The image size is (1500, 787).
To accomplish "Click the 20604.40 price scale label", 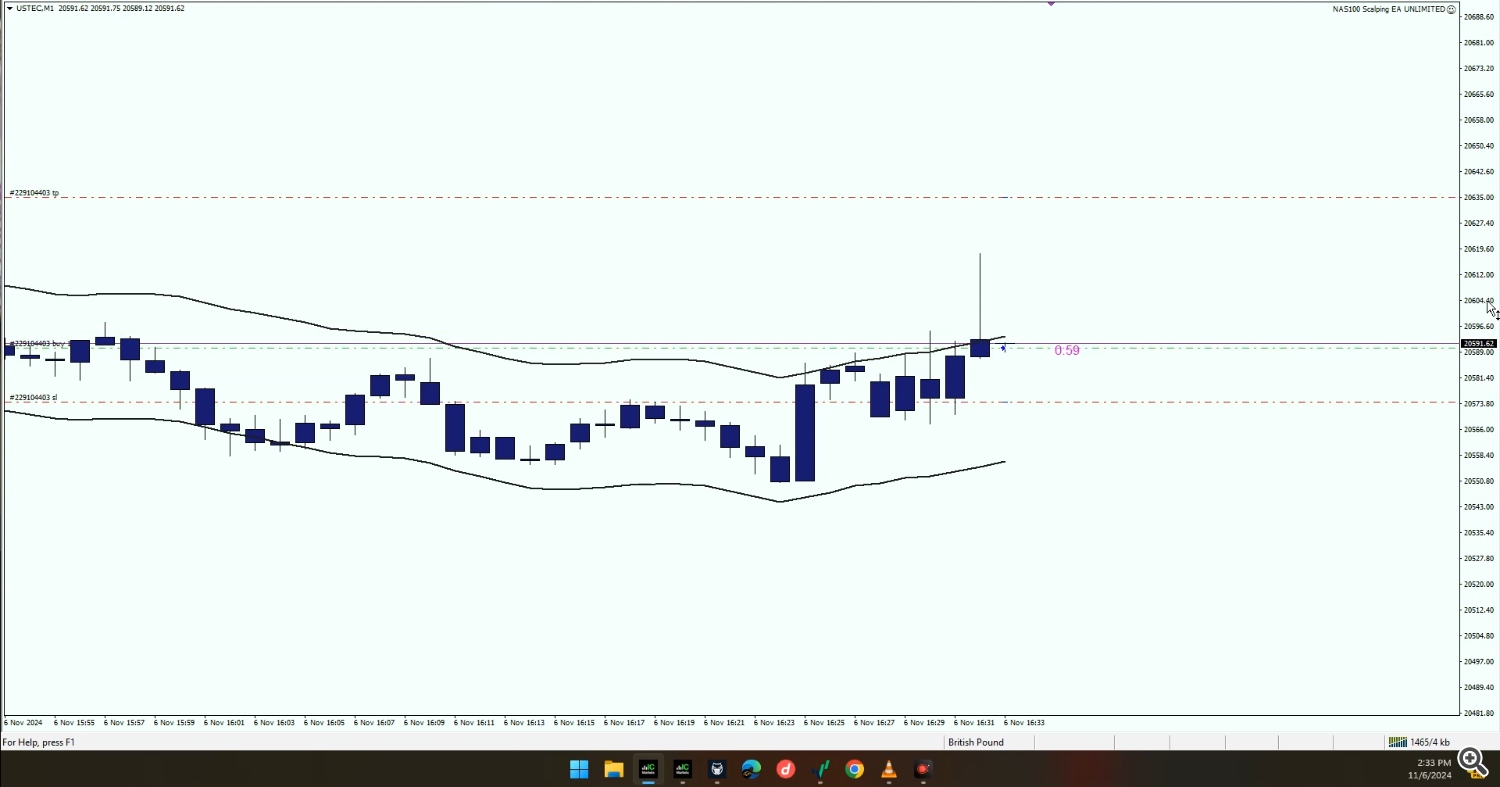I will pyautogui.click(x=1479, y=301).
